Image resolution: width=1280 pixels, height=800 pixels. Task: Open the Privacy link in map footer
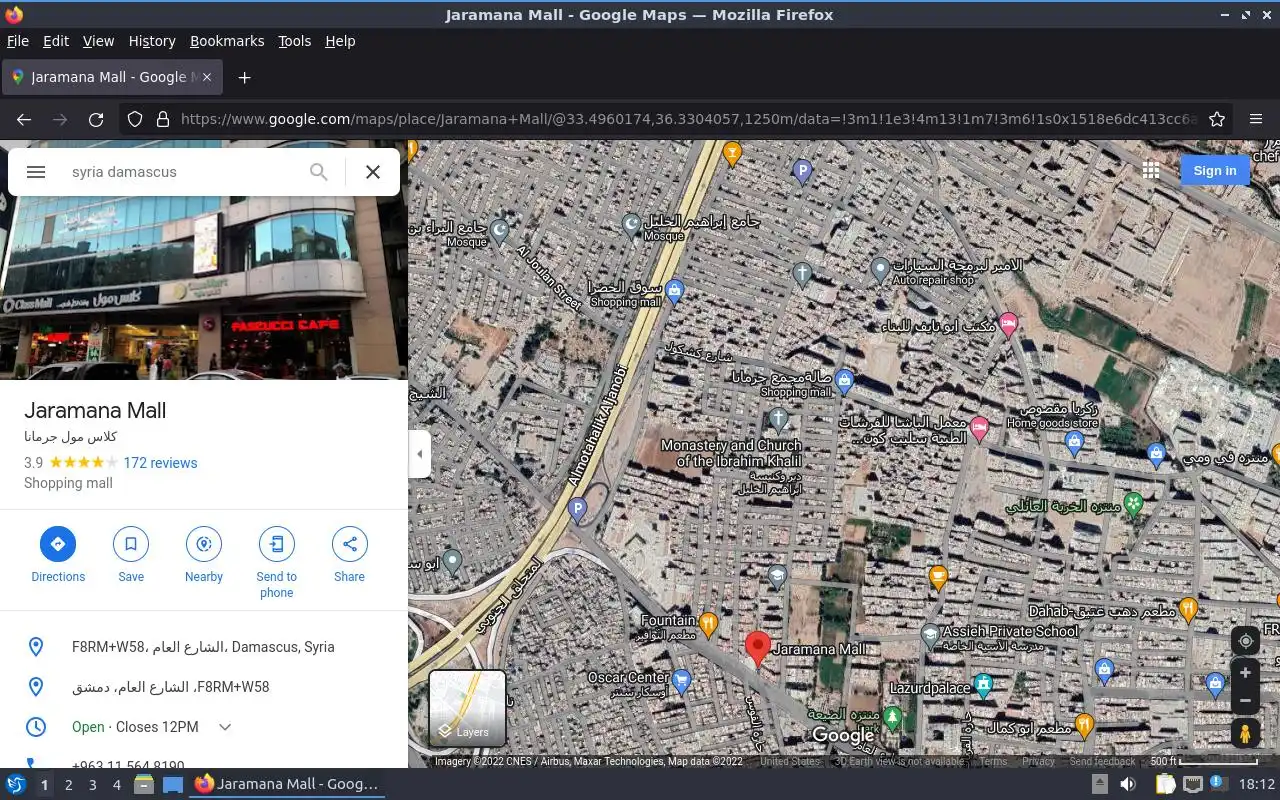point(1038,761)
